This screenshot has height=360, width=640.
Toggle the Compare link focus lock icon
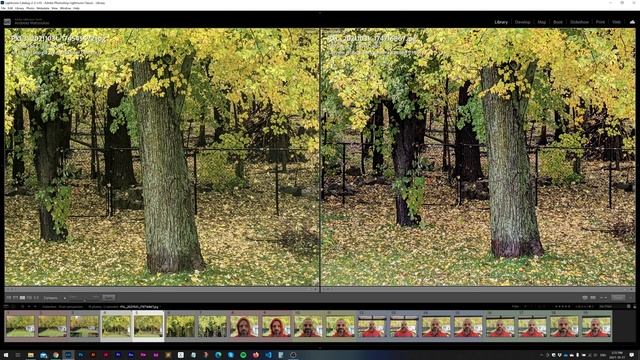coord(65,298)
